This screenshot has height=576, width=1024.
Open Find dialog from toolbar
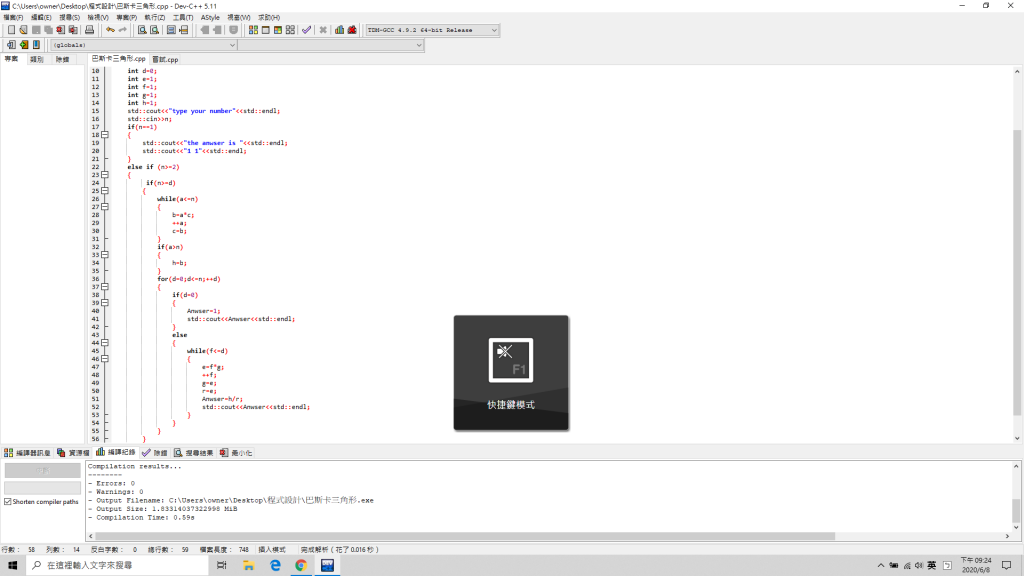(142, 30)
